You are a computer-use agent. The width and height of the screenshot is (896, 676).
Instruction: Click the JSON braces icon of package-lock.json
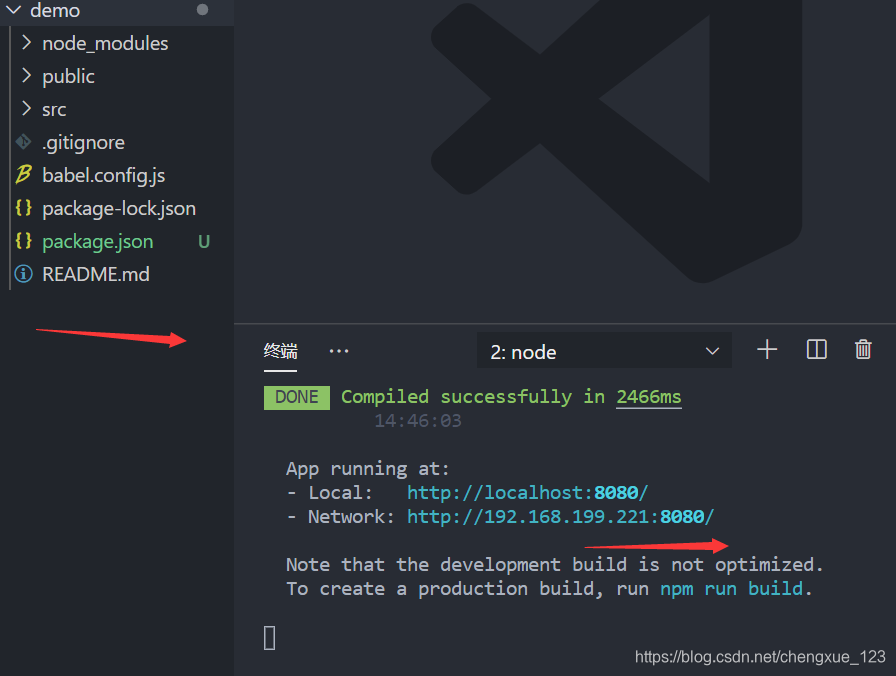[x=23, y=207]
